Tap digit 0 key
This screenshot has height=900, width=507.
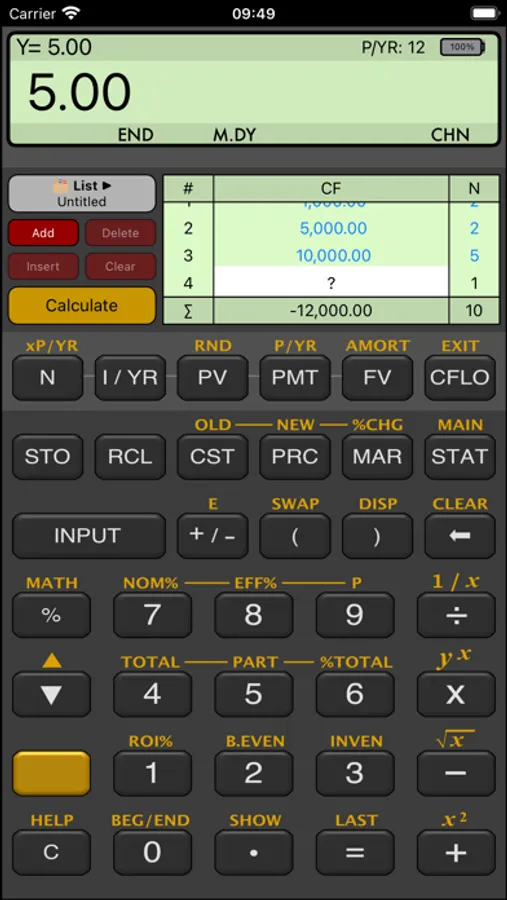(152, 852)
